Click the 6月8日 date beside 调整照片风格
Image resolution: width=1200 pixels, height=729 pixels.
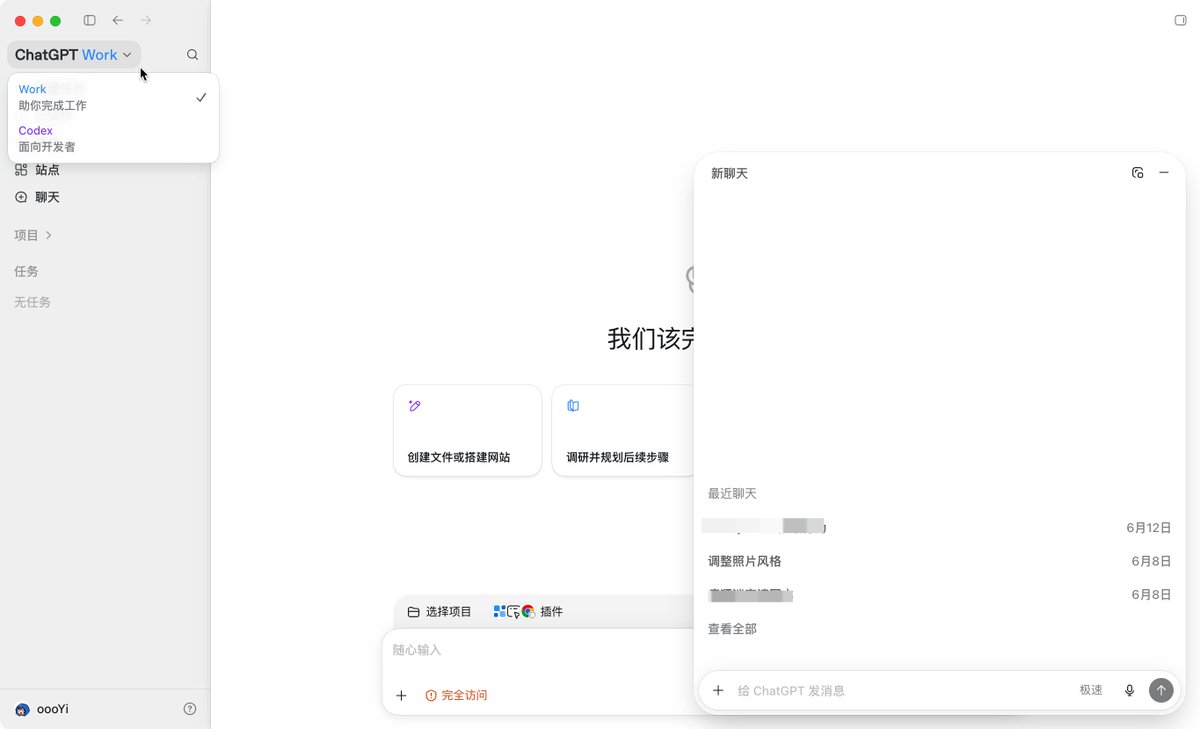tap(1151, 561)
